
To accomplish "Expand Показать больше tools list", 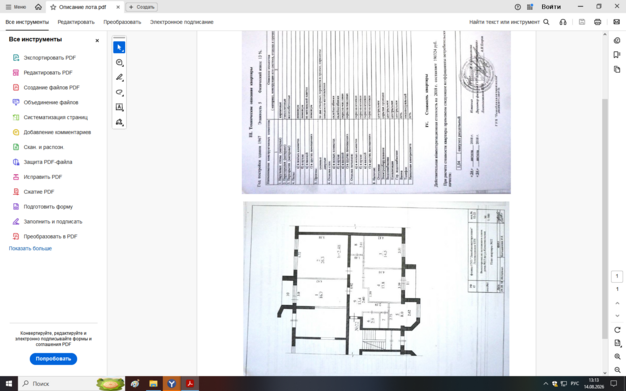I will pyautogui.click(x=30, y=248).
